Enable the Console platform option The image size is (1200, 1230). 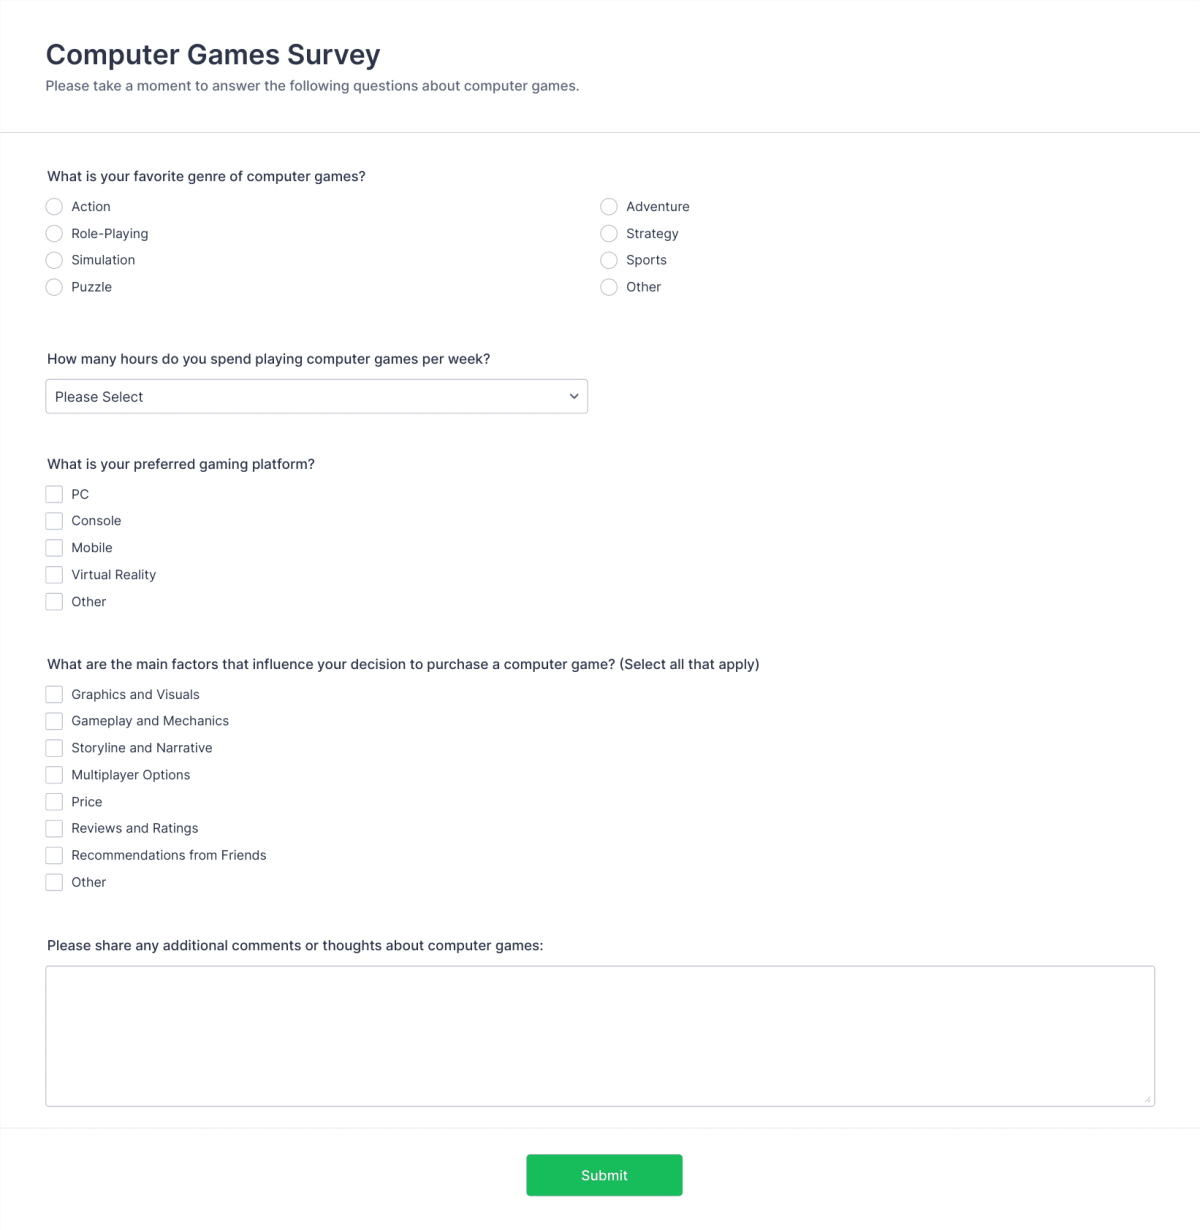pyautogui.click(x=54, y=521)
